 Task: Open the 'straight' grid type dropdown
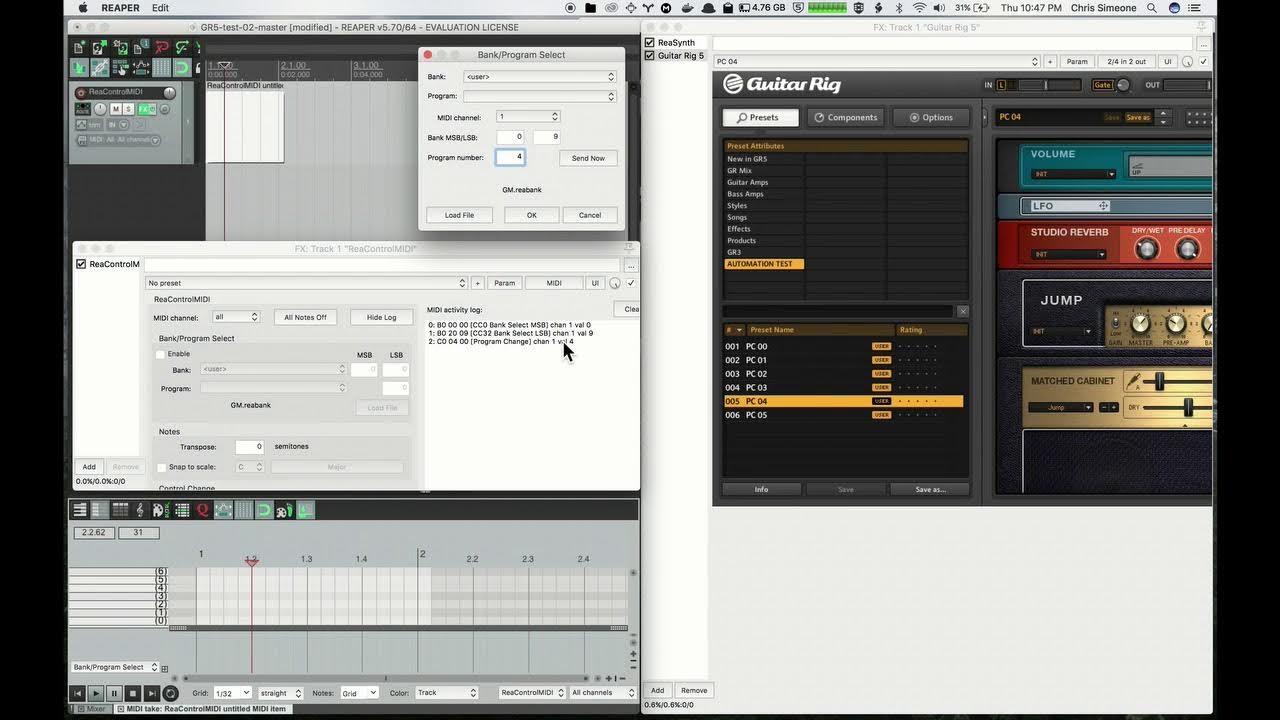click(x=281, y=693)
